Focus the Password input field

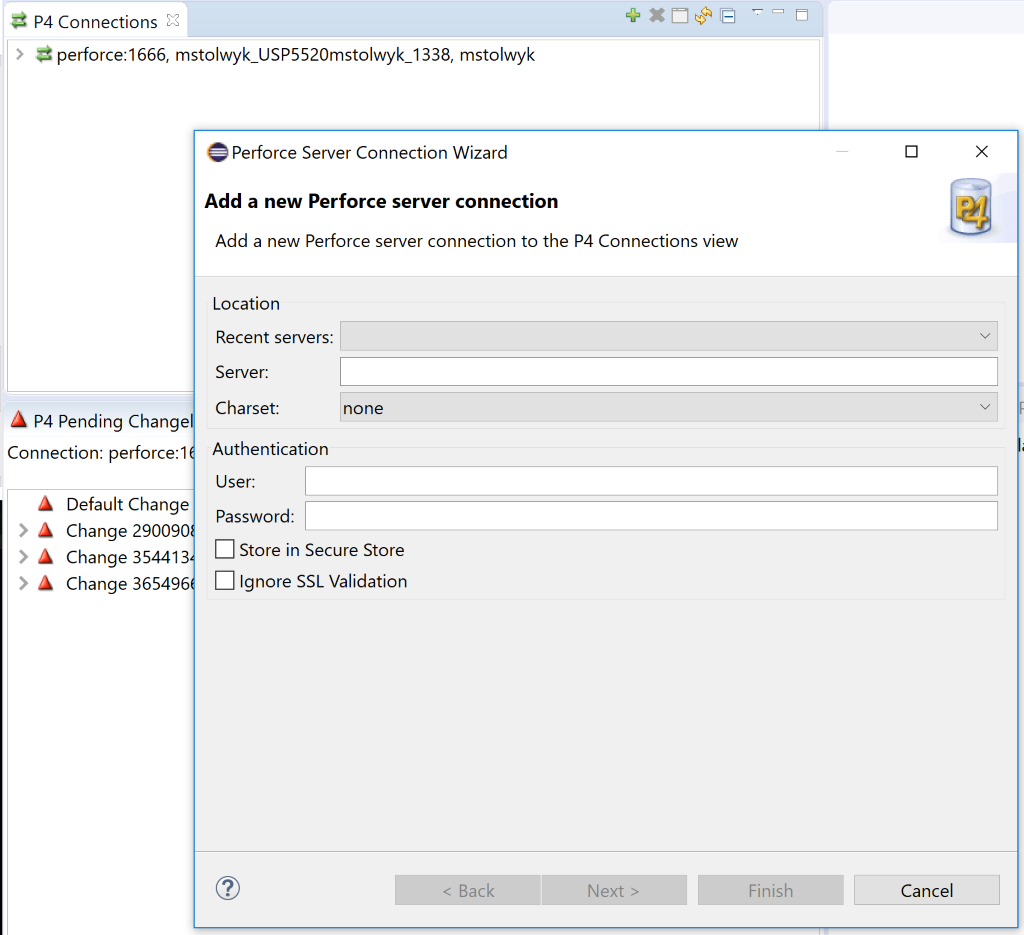651,516
